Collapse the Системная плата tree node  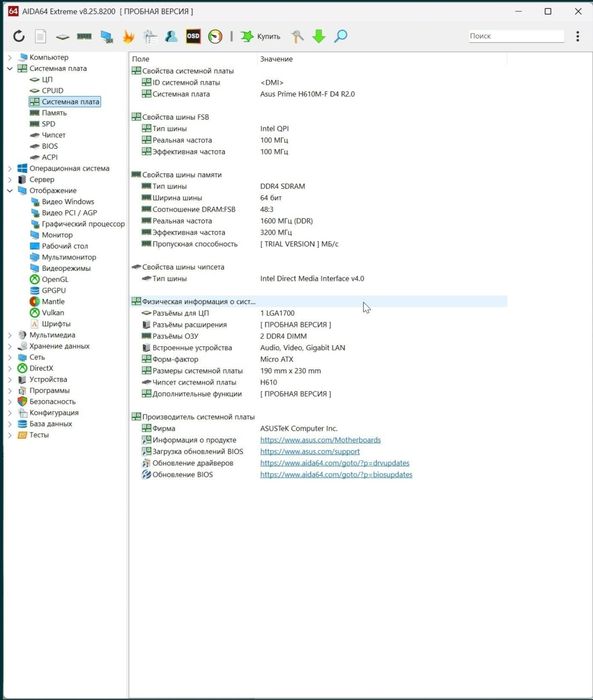[10, 69]
